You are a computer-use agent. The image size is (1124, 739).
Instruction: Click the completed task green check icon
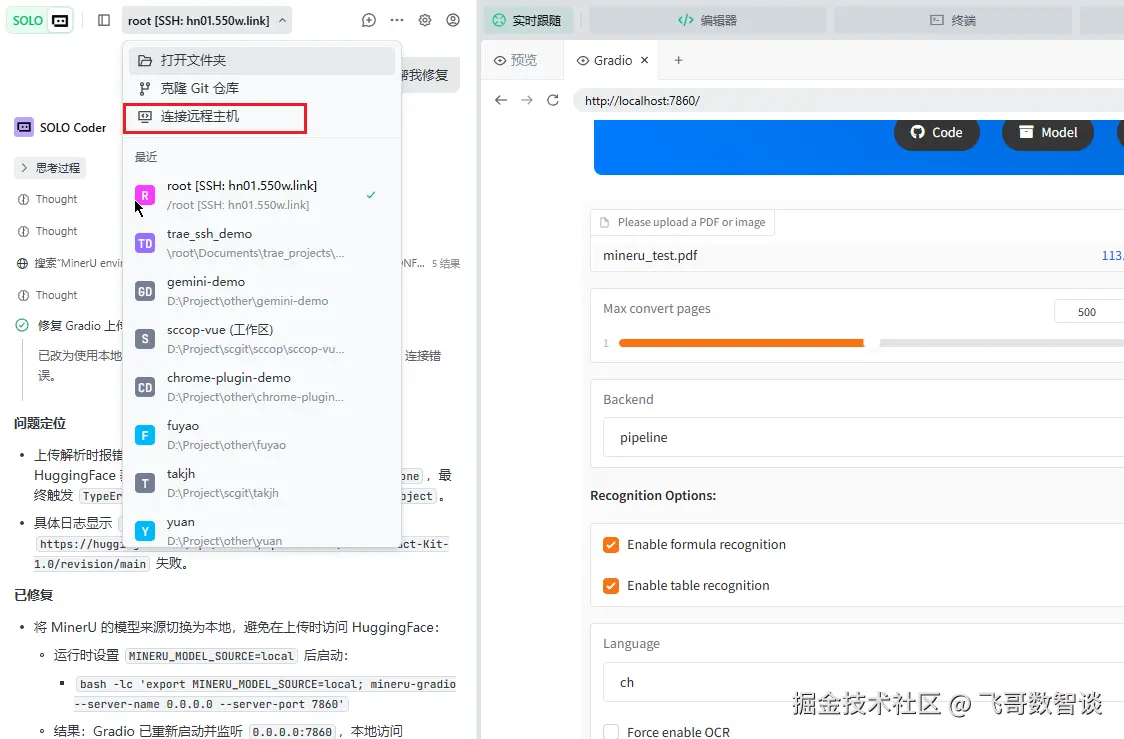22,325
